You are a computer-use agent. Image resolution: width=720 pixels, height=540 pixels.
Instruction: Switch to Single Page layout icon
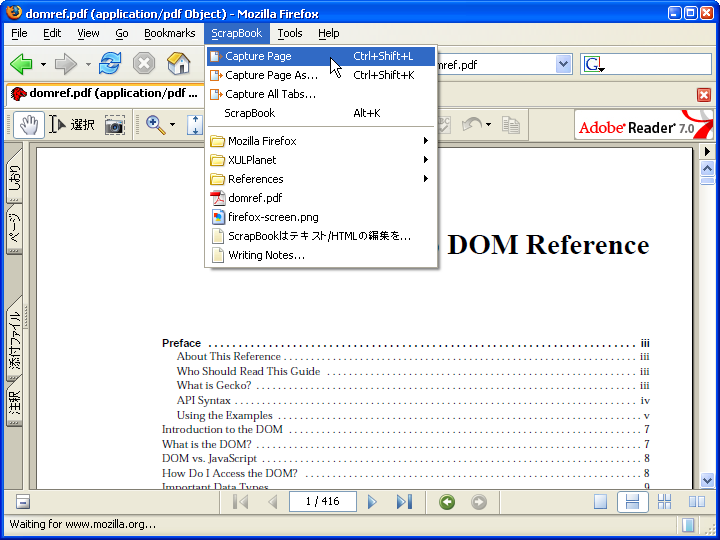tap(600, 502)
